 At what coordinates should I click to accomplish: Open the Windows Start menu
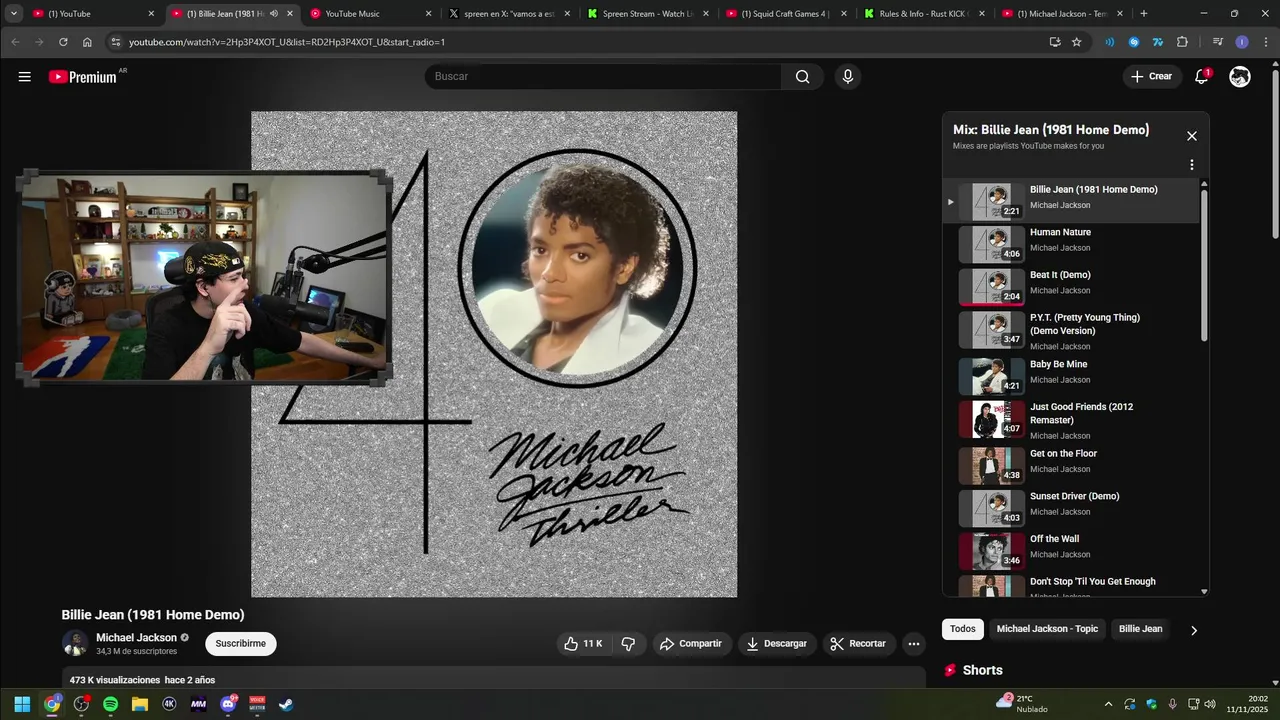pos(22,704)
